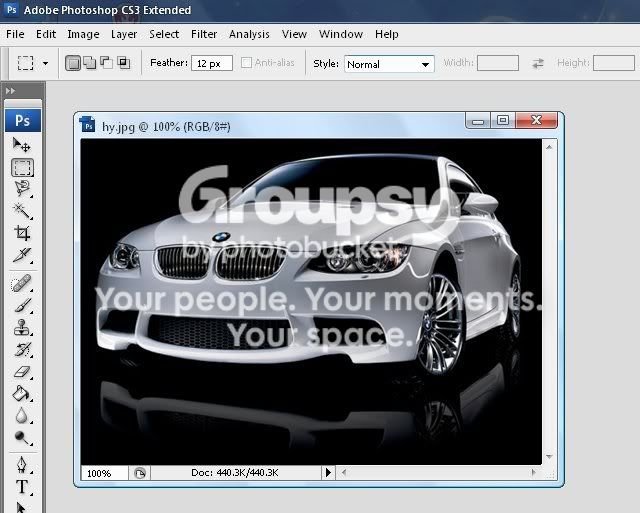The height and width of the screenshot is (513, 640).
Task: Close the hy.jpg document window
Action: 536,120
